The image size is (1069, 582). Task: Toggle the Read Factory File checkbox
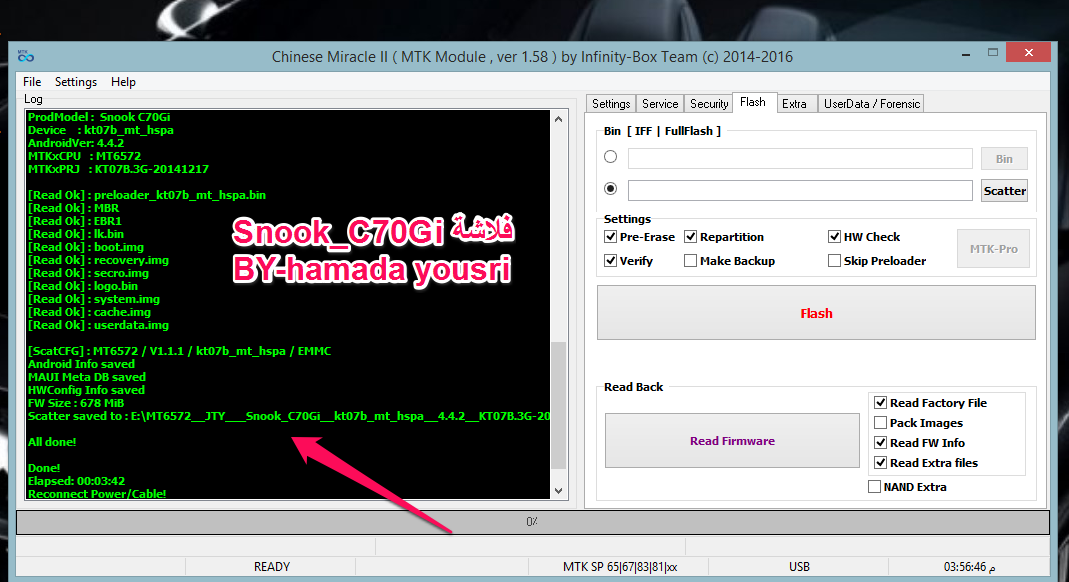(881, 403)
